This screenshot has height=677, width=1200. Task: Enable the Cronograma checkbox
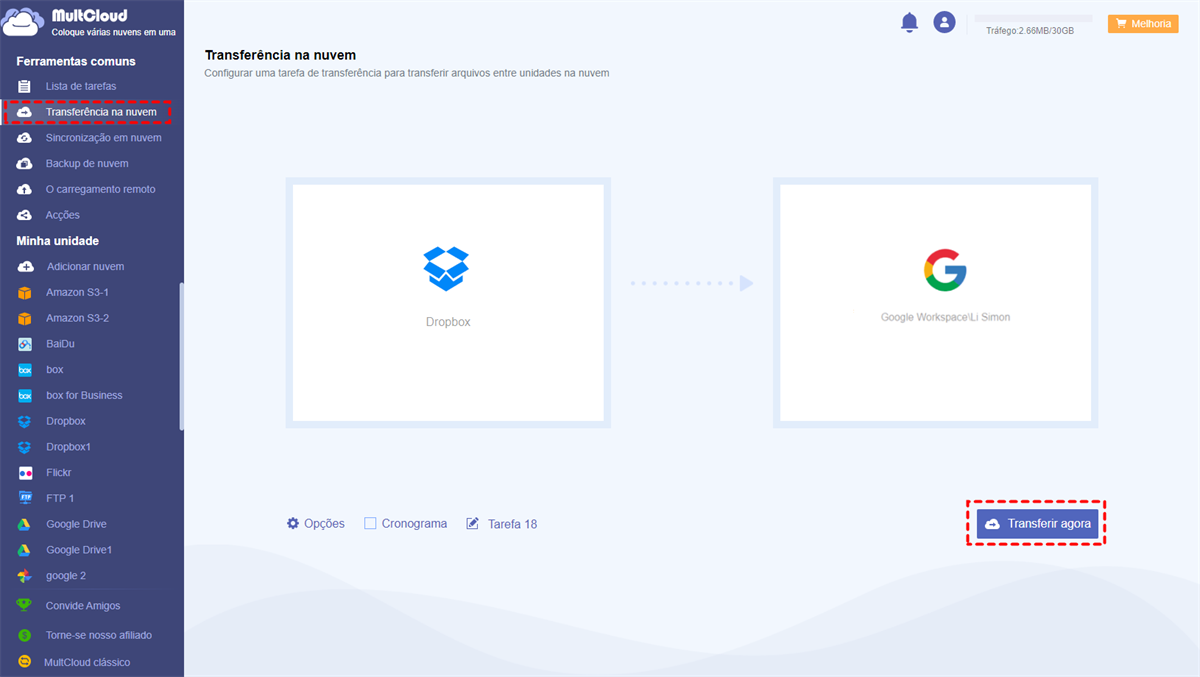(370, 523)
